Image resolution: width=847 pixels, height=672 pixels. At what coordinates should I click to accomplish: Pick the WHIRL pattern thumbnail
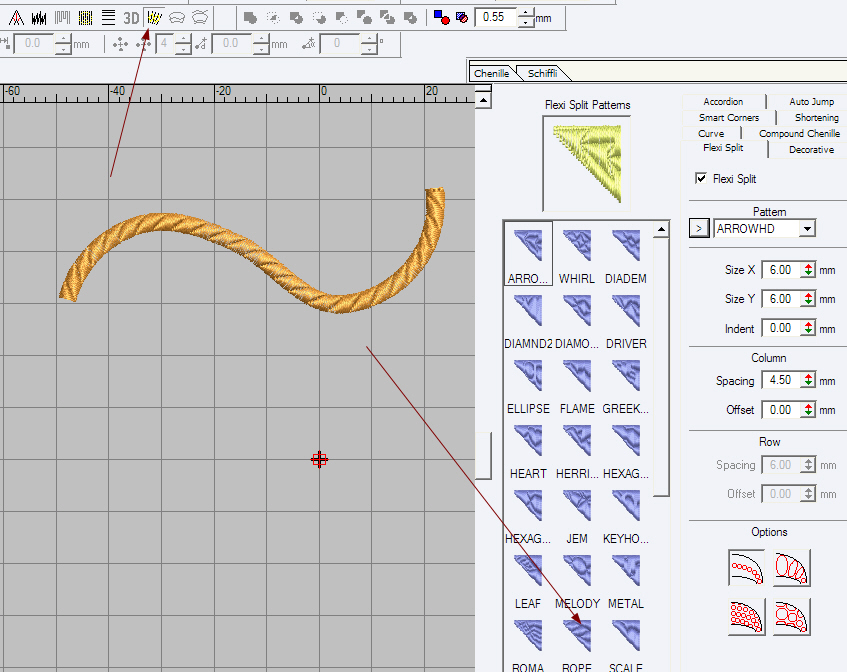tap(577, 245)
